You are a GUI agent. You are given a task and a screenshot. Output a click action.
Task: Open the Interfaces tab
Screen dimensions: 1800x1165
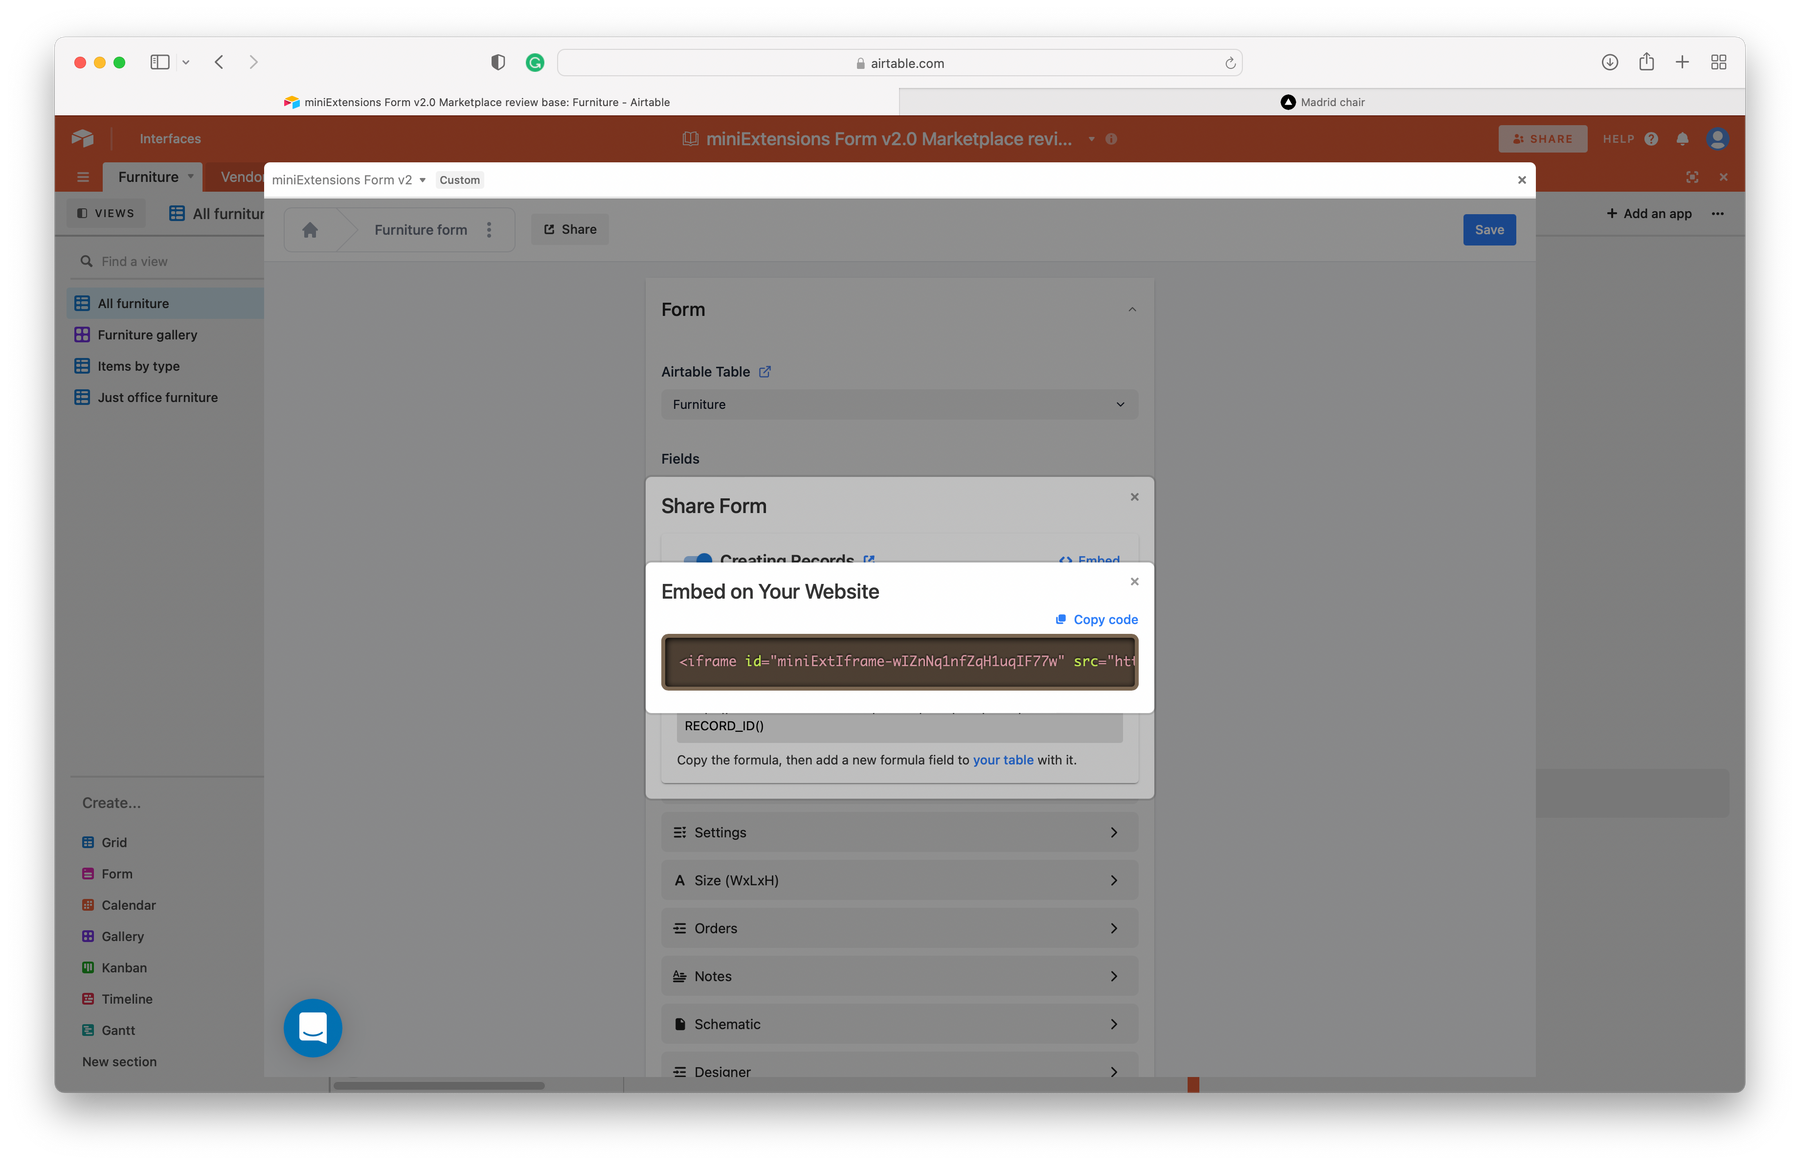click(170, 139)
